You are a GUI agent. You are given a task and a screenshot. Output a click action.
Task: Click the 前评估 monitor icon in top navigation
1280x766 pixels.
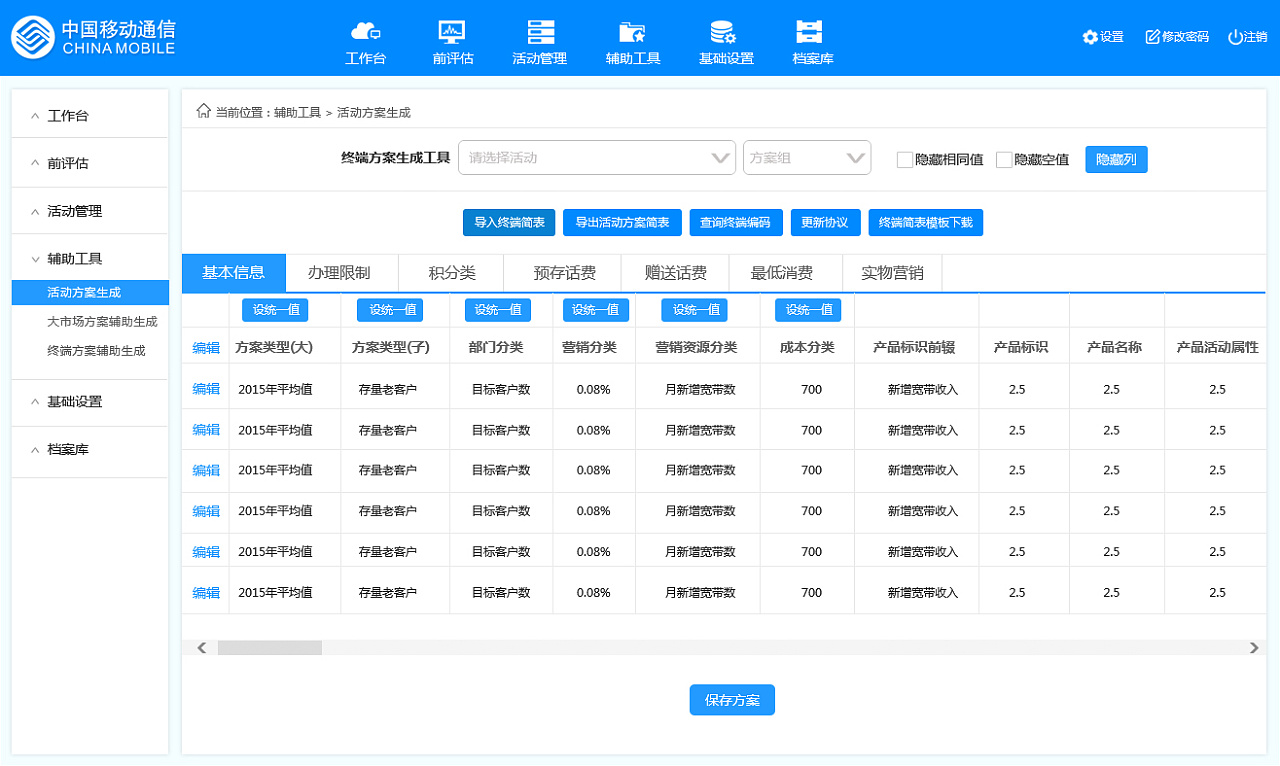coord(452,30)
